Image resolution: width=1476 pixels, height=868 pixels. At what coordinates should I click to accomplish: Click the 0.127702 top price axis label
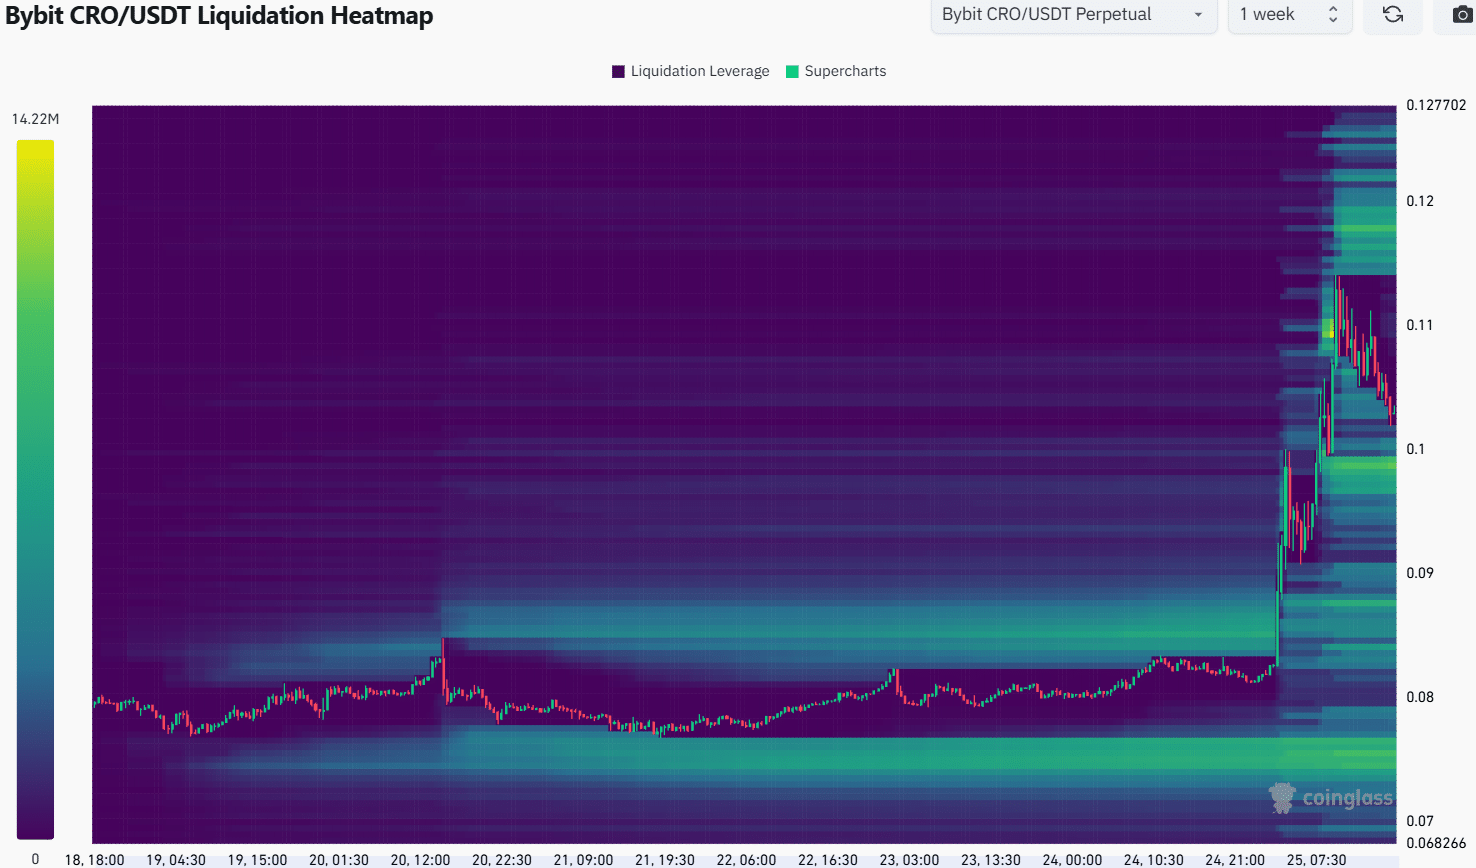[x=1436, y=105]
